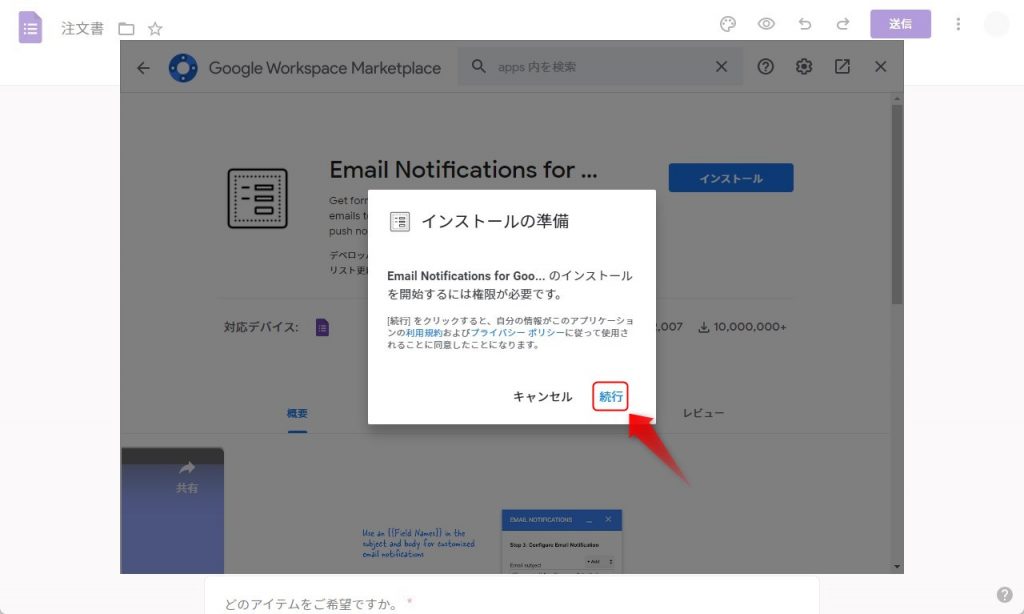Image resolution: width=1024 pixels, height=614 pixels.
Task: Click the Email Notifications for ... heading
Action: 463,170
